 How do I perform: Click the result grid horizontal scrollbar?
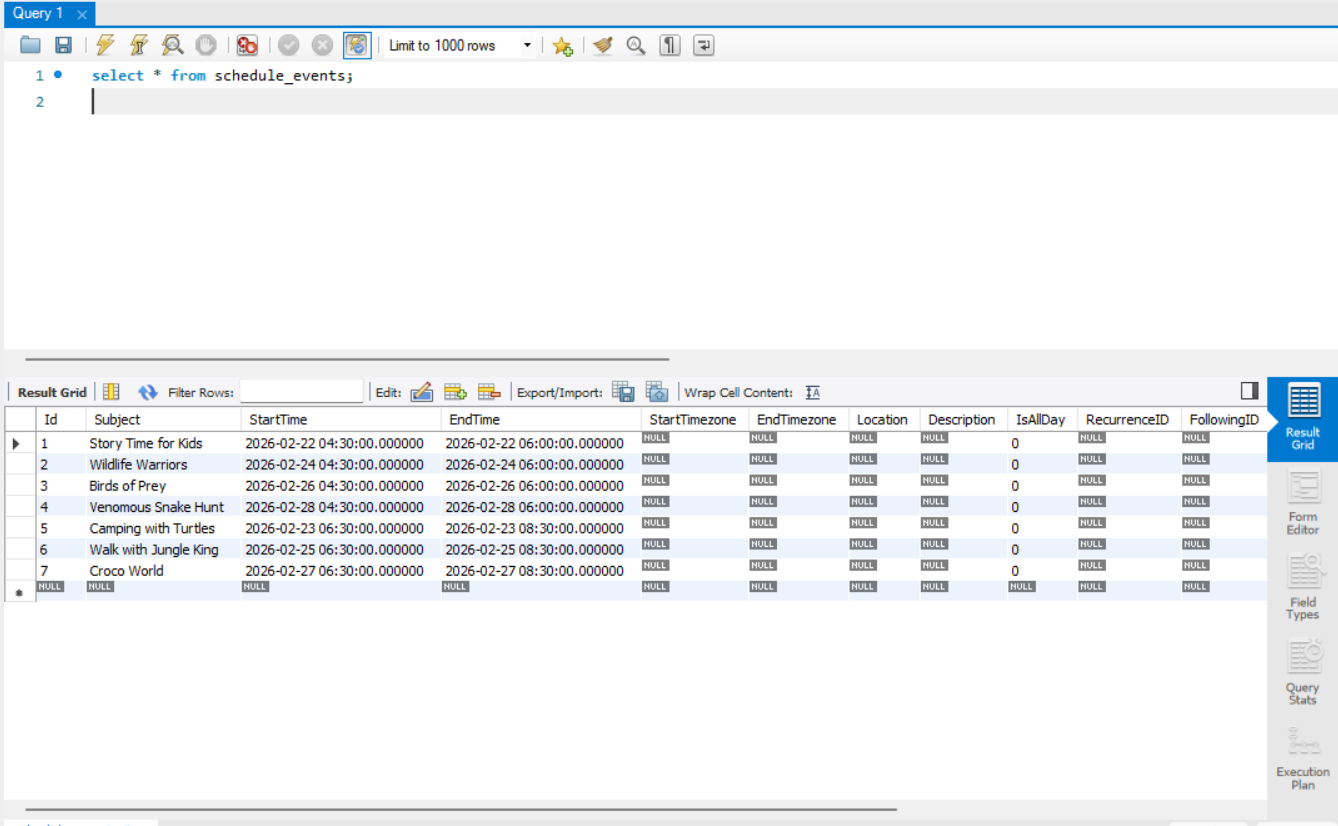(461, 809)
